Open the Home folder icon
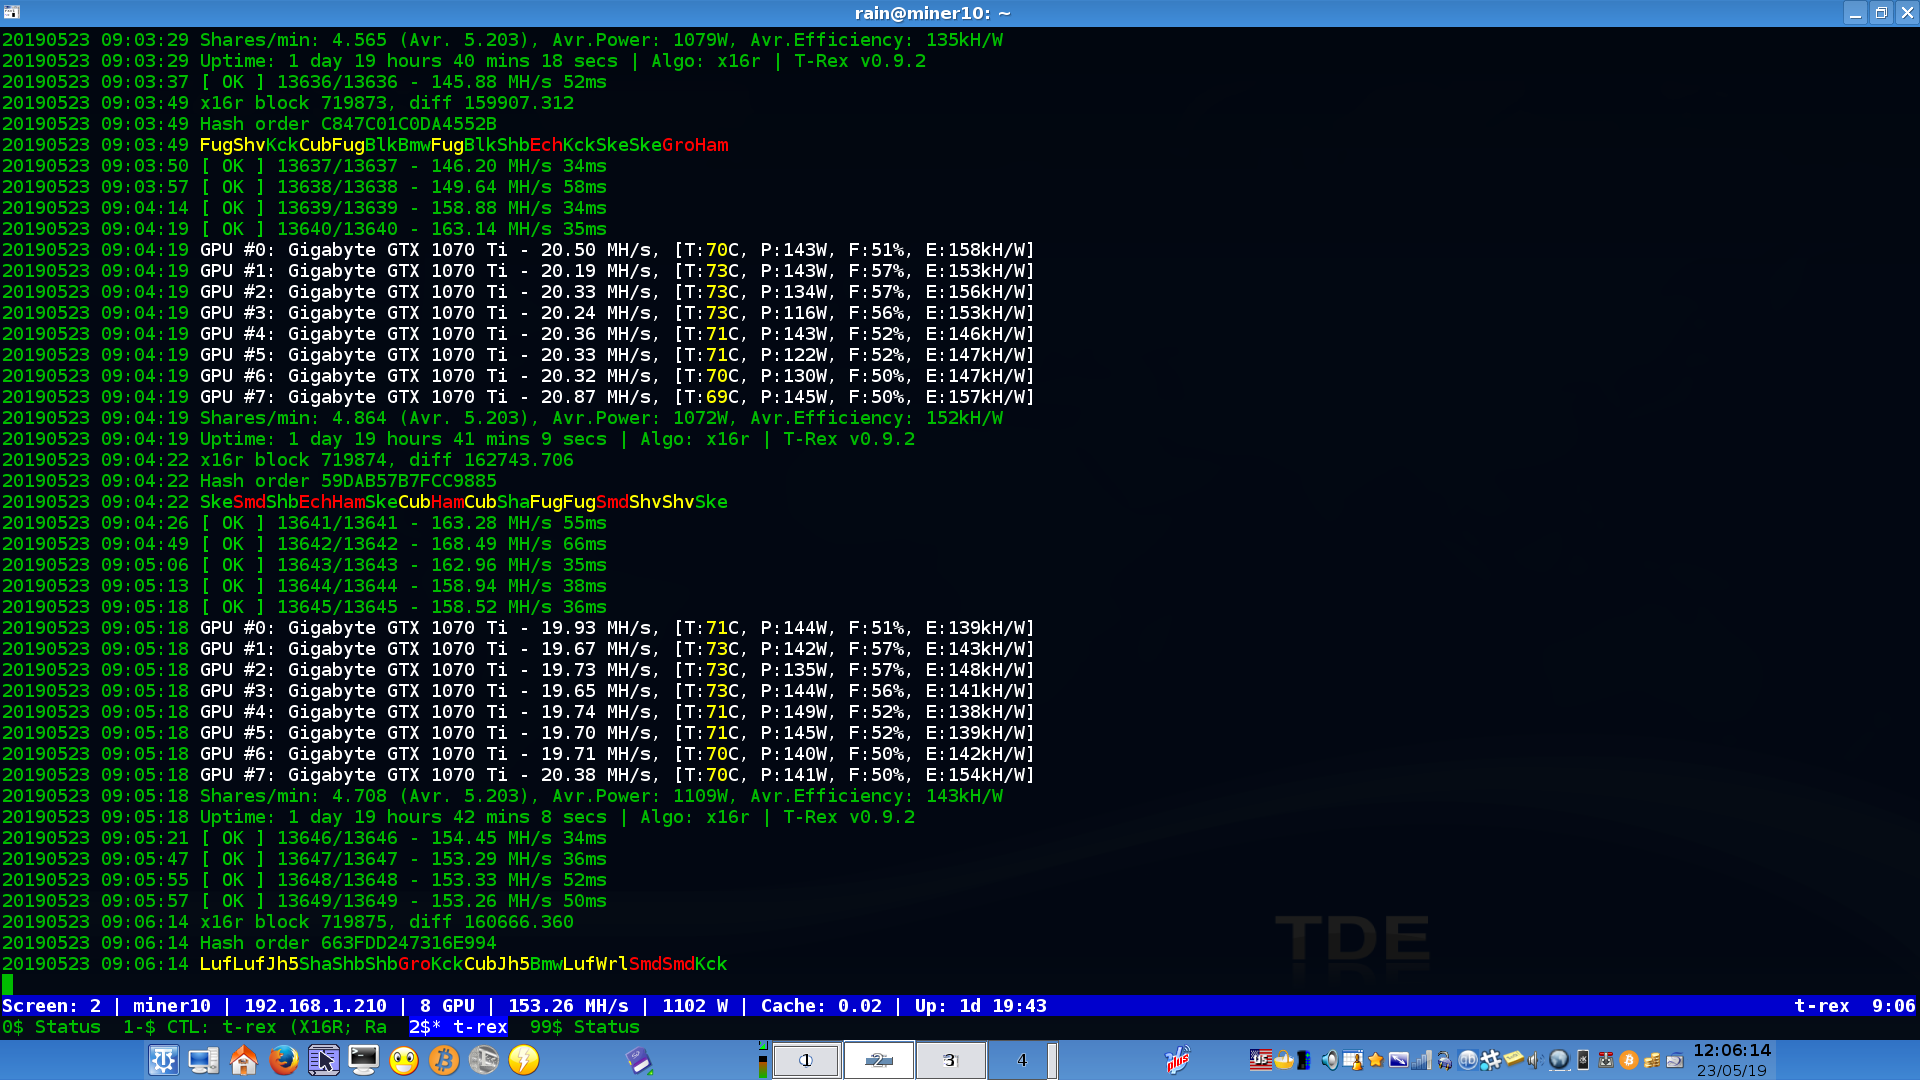The width and height of the screenshot is (1920, 1080). (243, 1060)
